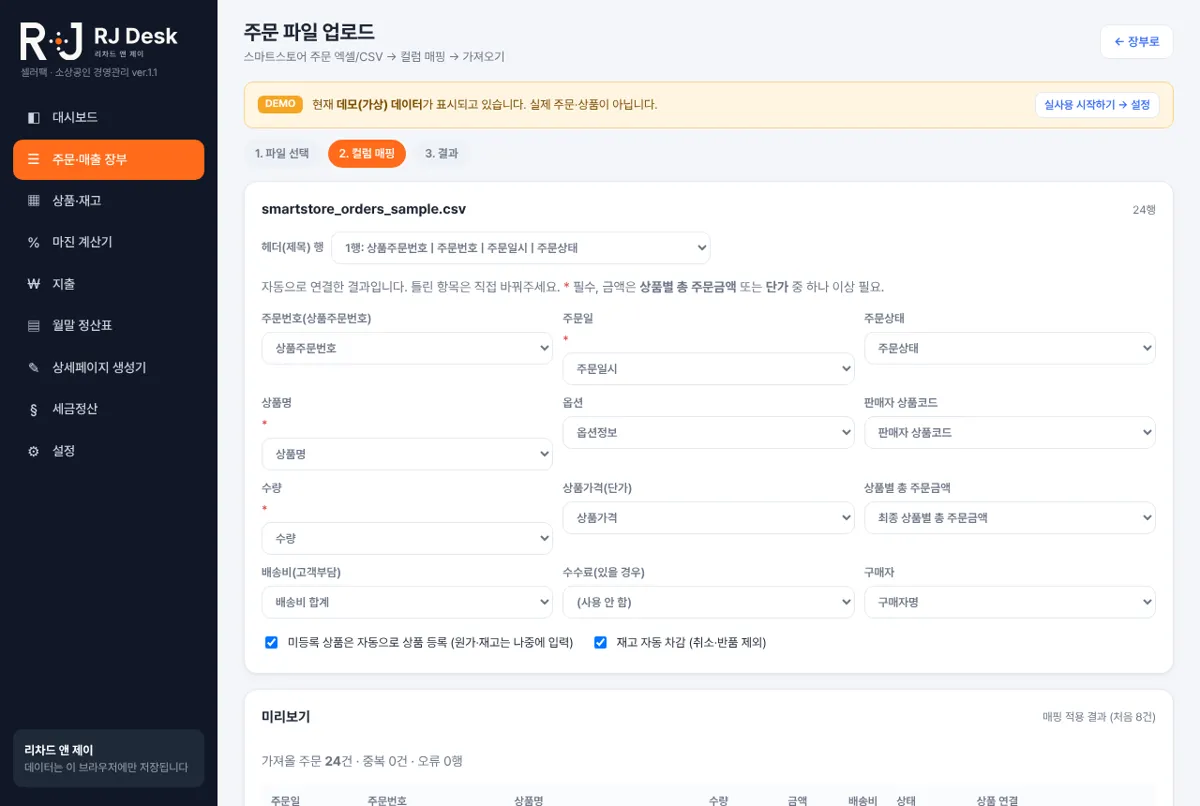This screenshot has width=1200, height=806.
Task: Click the 설정 gear icon
Action: (34, 451)
